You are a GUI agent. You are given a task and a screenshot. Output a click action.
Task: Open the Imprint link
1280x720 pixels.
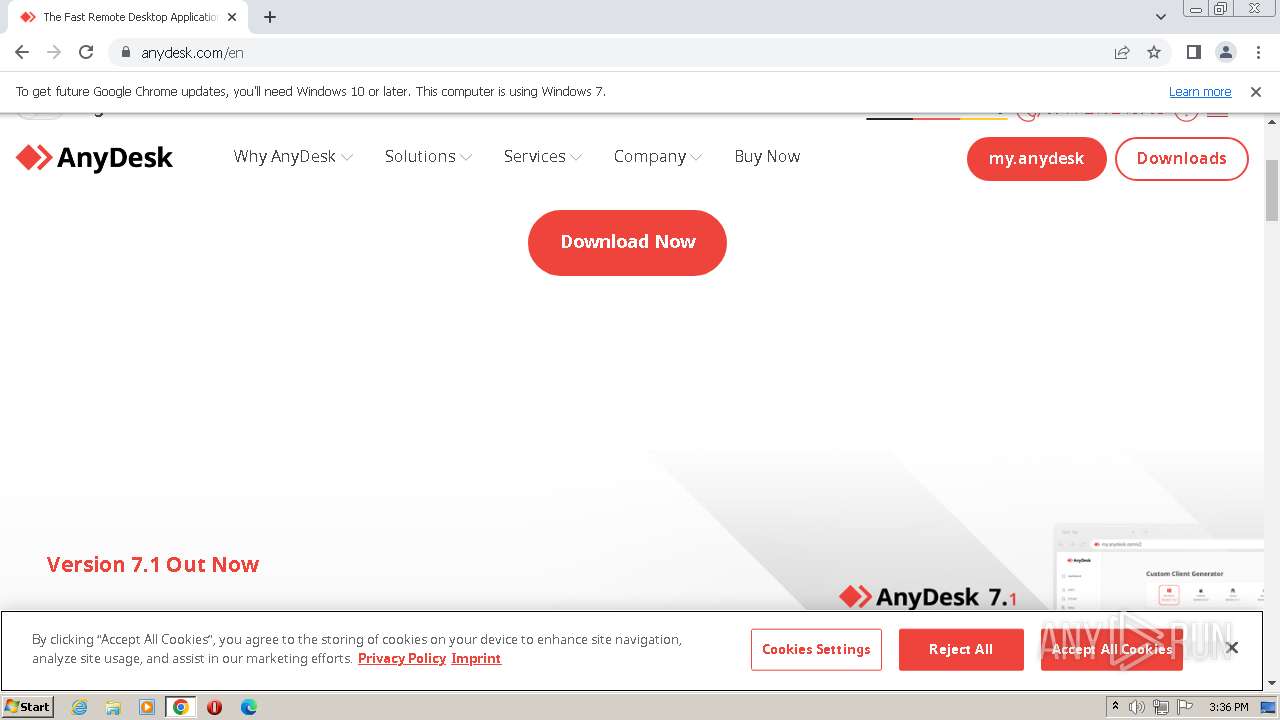pos(476,658)
